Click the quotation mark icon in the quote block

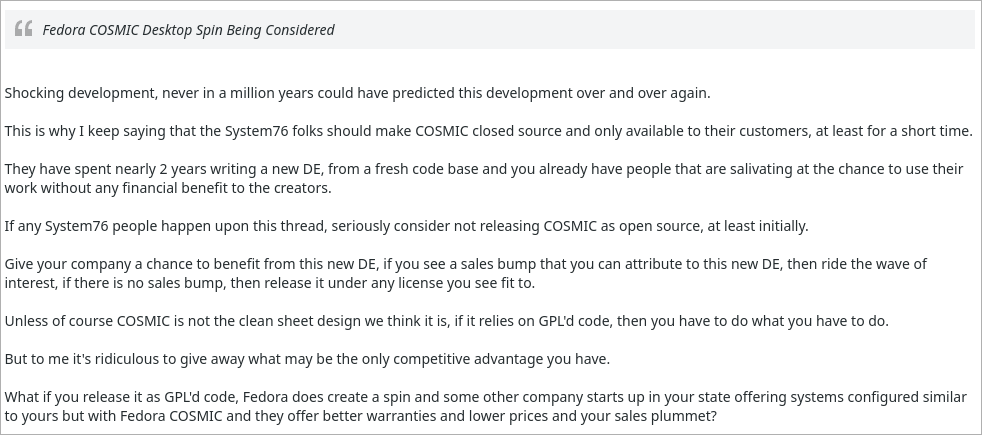pos(23,29)
